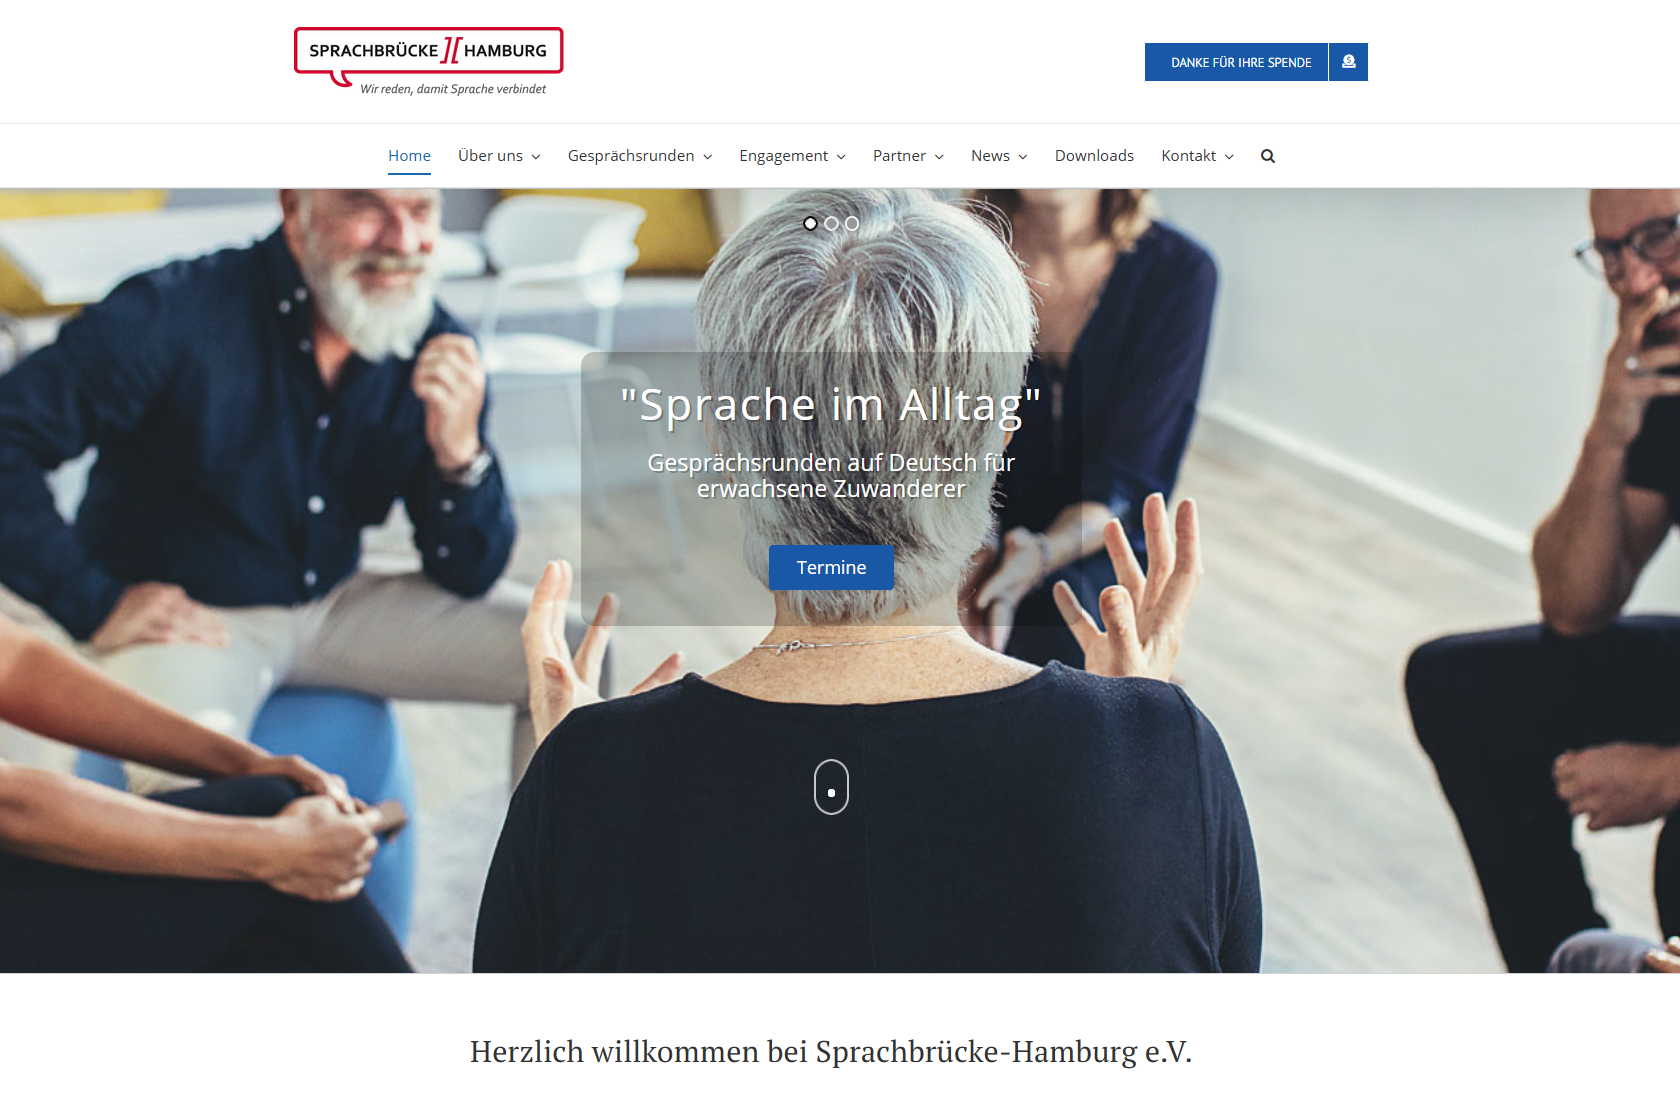Expand the Gesprächsrunden dropdown menu
Viewport: 1680px width, 1118px height.
(x=640, y=156)
